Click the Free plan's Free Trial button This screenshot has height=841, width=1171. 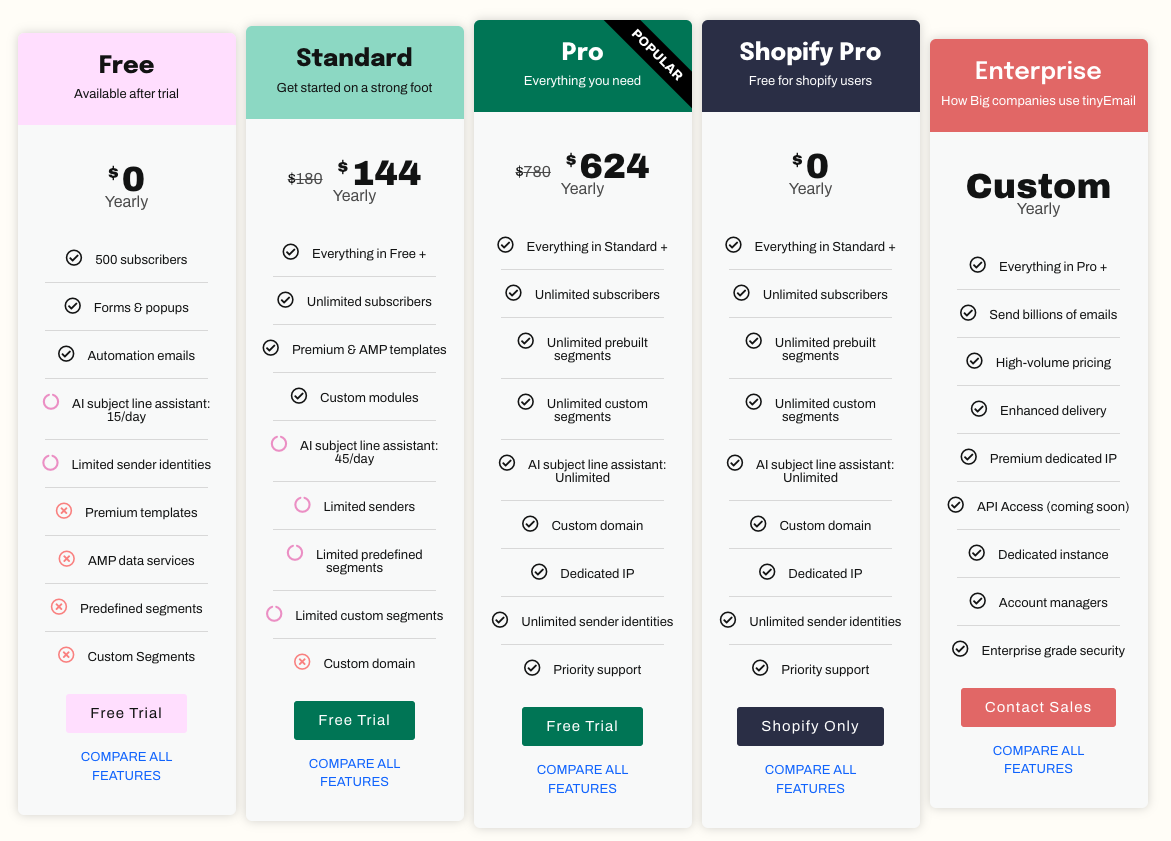(x=126, y=713)
